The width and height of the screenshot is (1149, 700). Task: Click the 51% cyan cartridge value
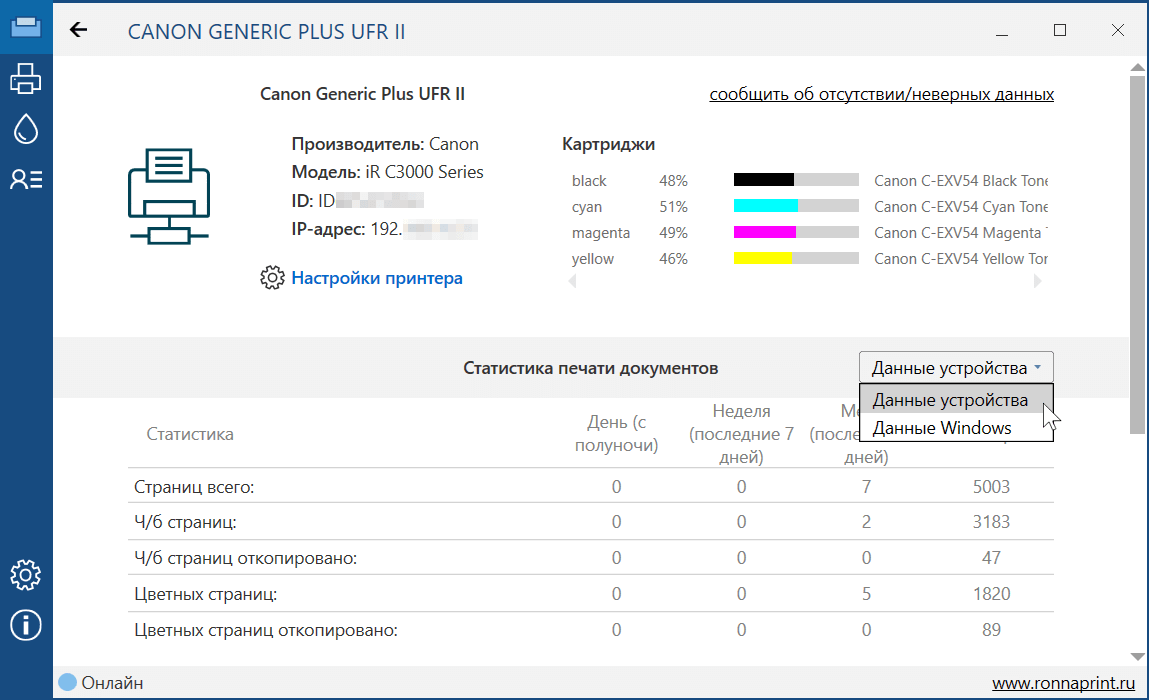[673, 207]
